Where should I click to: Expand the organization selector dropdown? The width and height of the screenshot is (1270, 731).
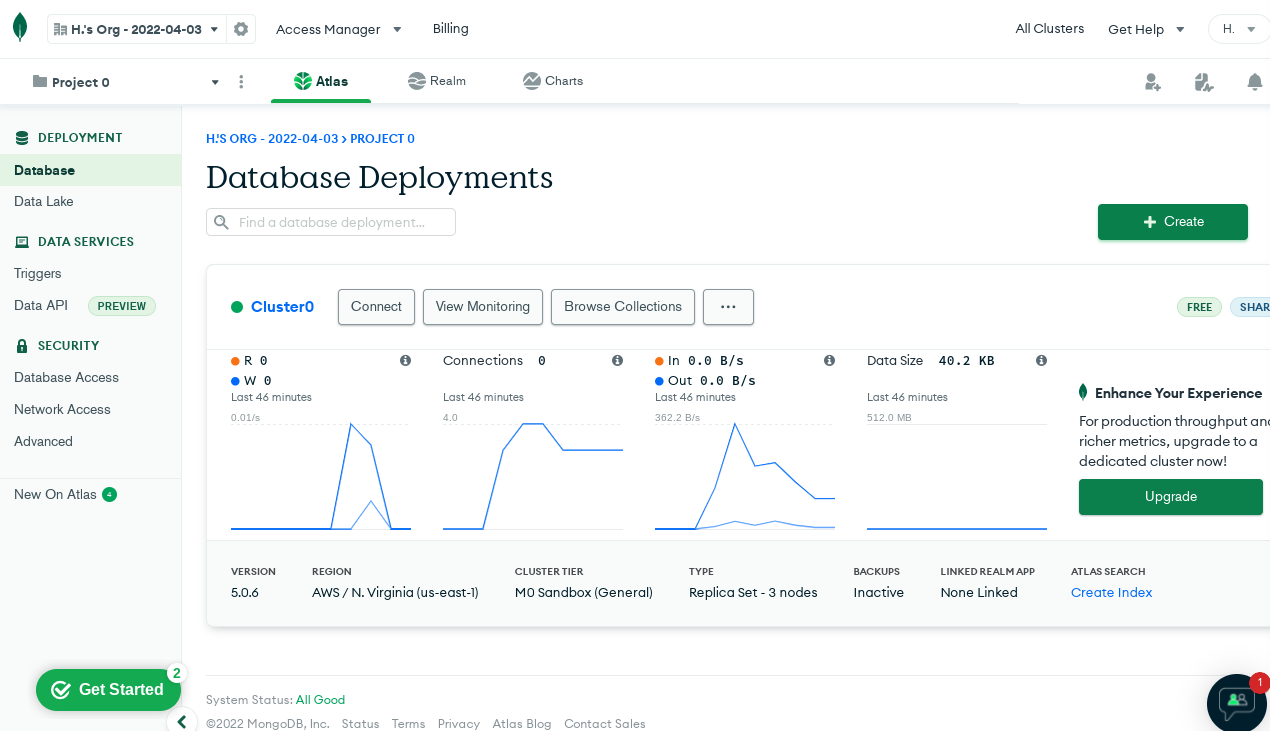[137, 29]
